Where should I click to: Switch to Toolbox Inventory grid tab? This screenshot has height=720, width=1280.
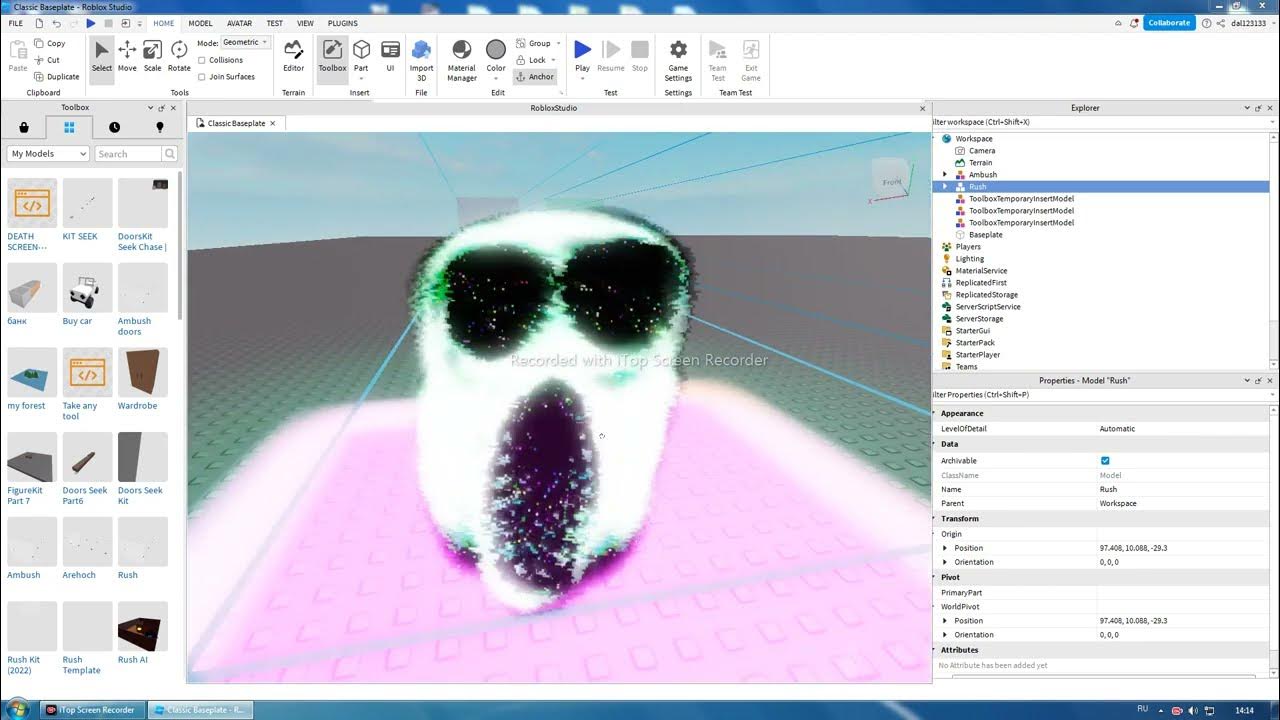pos(69,127)
